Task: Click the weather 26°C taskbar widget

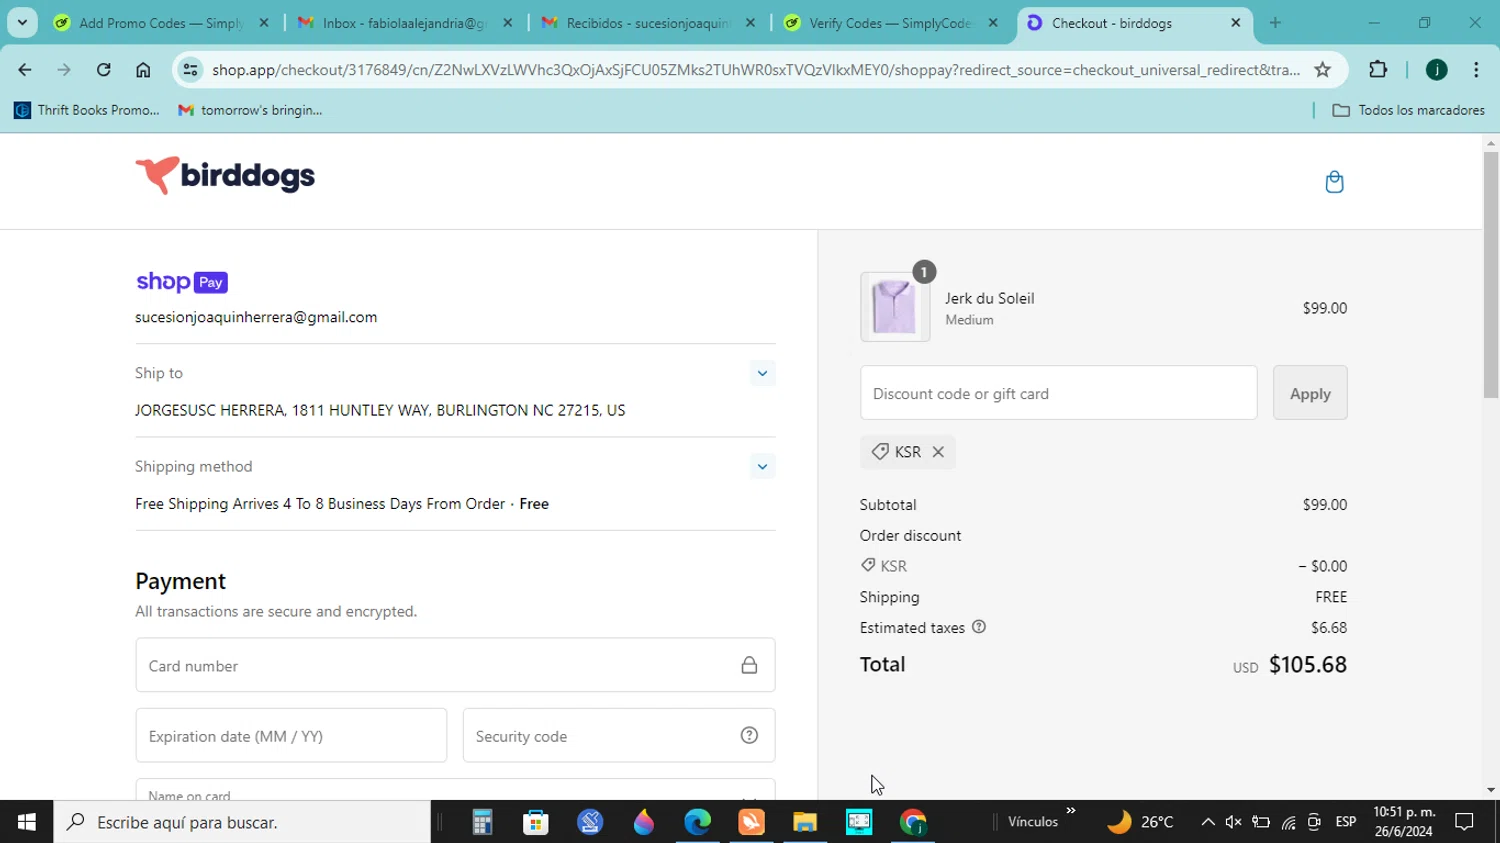Action: coord(1140,822)
